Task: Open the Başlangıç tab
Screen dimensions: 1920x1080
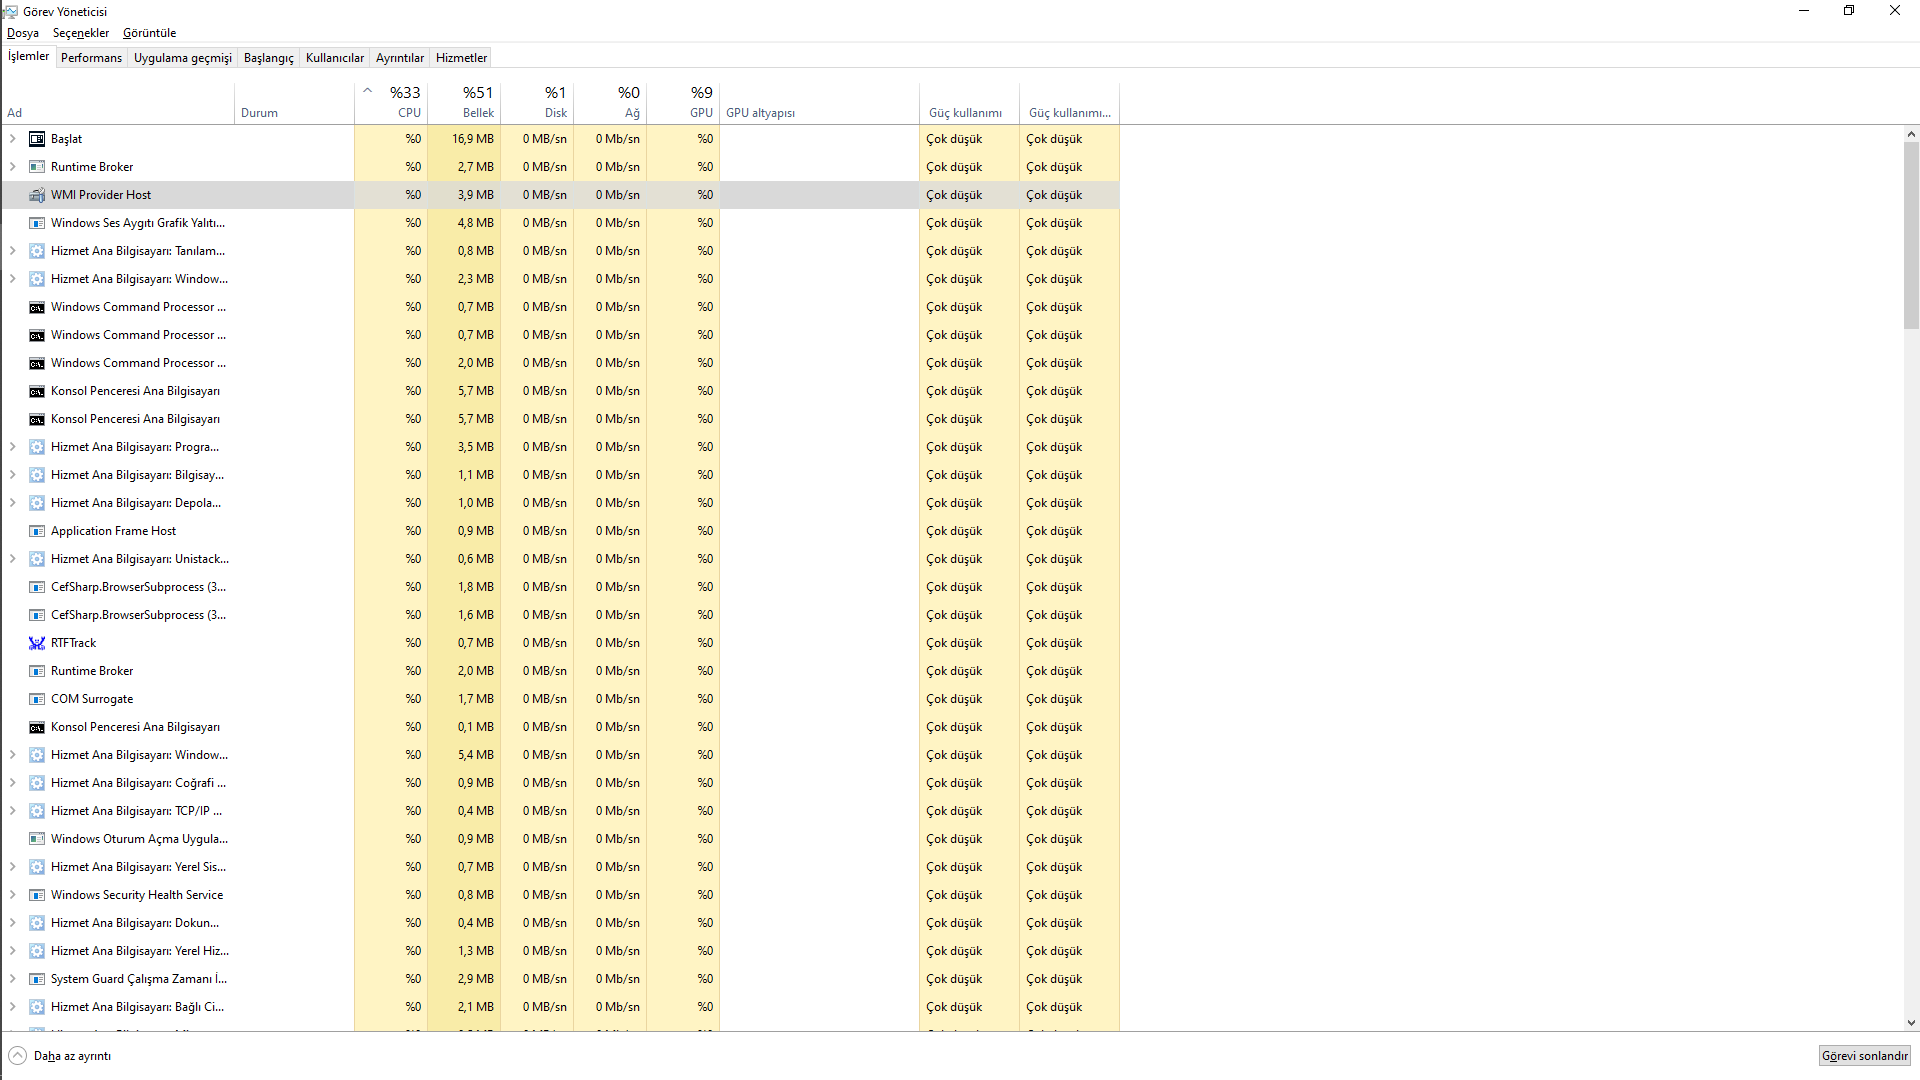Action: pyautogui.click(x=268, y=58)
